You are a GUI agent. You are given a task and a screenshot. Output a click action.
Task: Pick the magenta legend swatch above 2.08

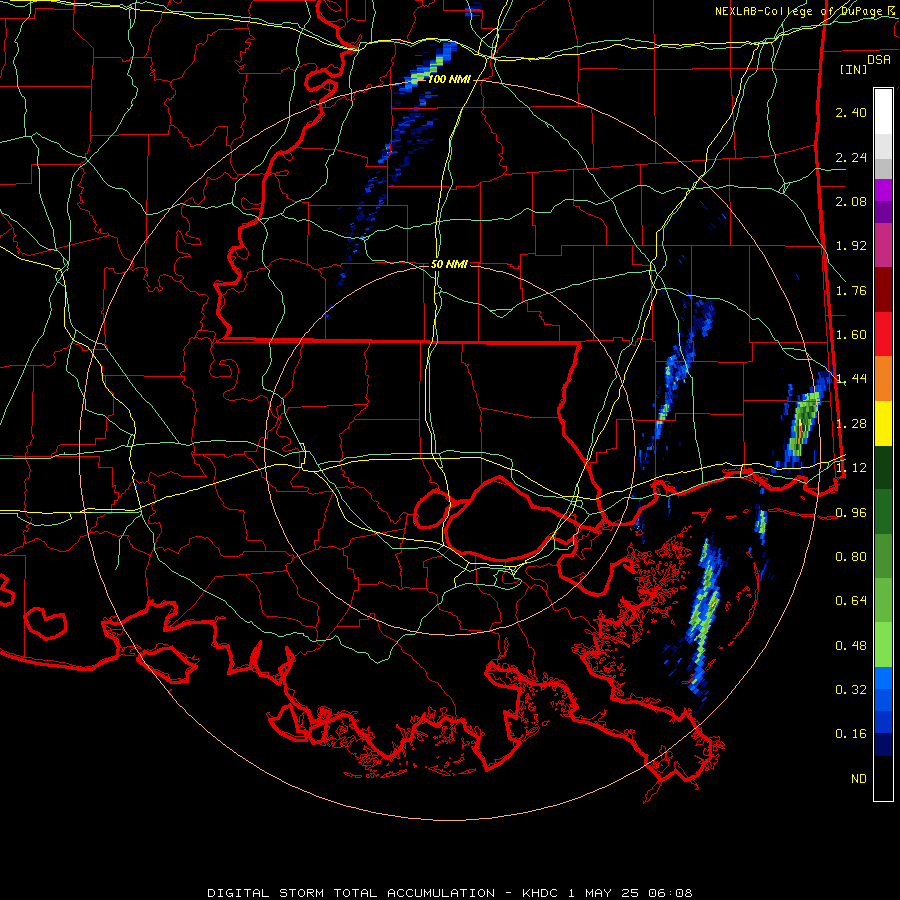883,190
